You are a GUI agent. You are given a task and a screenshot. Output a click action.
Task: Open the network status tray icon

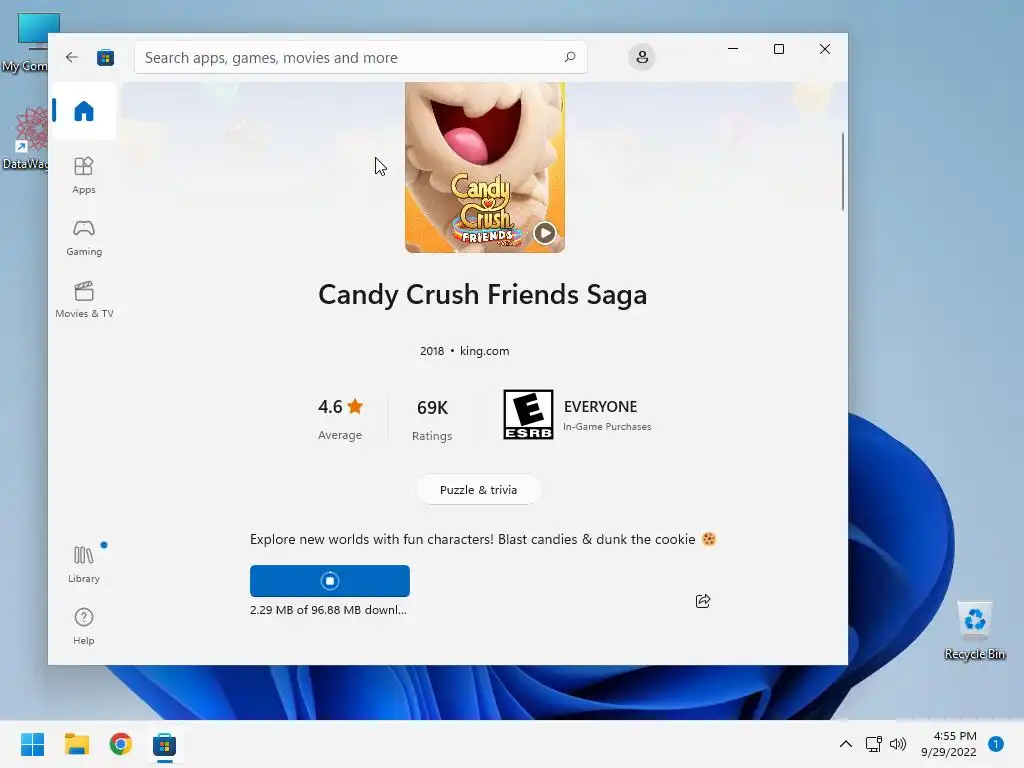tap(873, 744)
